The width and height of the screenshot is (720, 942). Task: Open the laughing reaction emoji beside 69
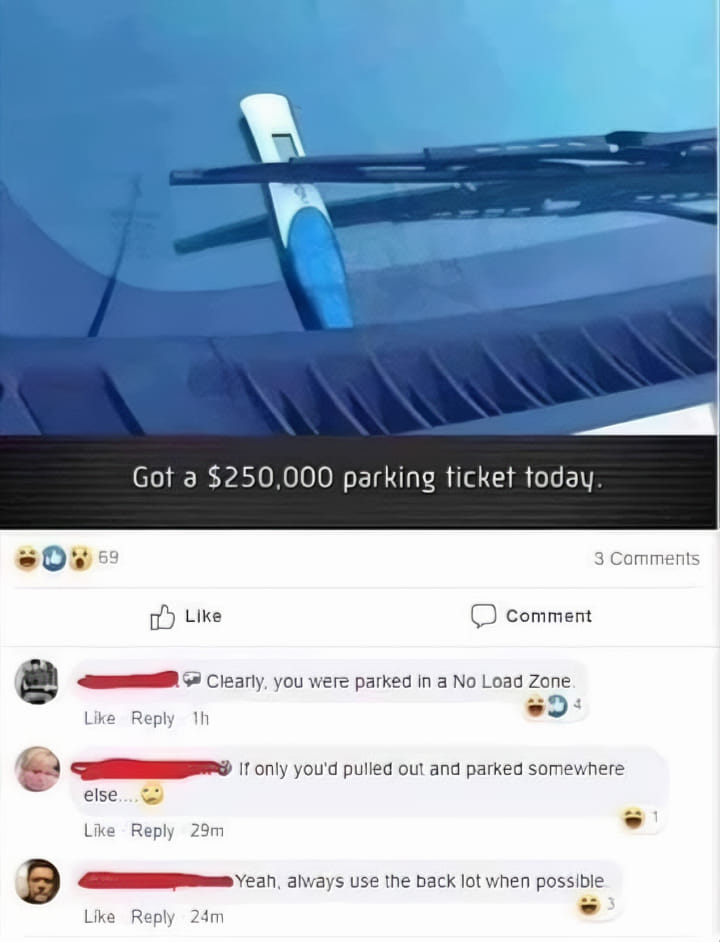[26, 558]
